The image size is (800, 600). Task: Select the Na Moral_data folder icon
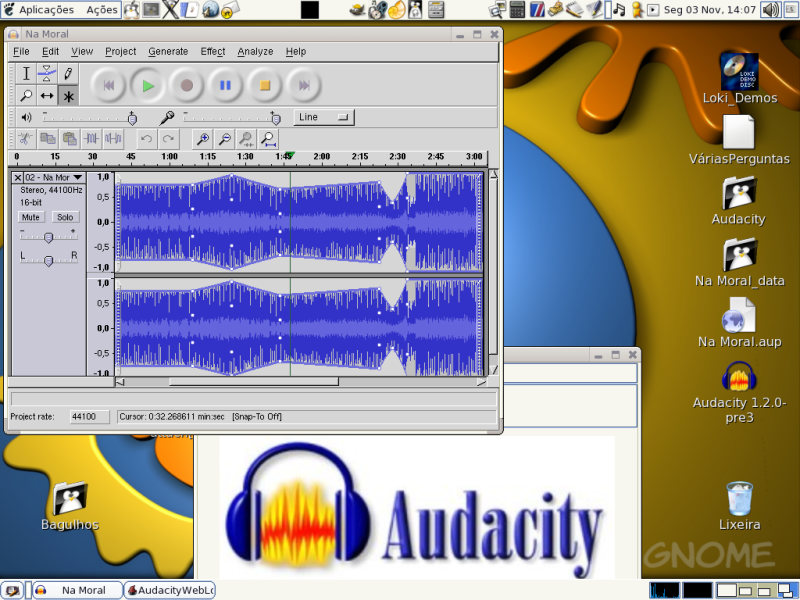tap(740, 262)
